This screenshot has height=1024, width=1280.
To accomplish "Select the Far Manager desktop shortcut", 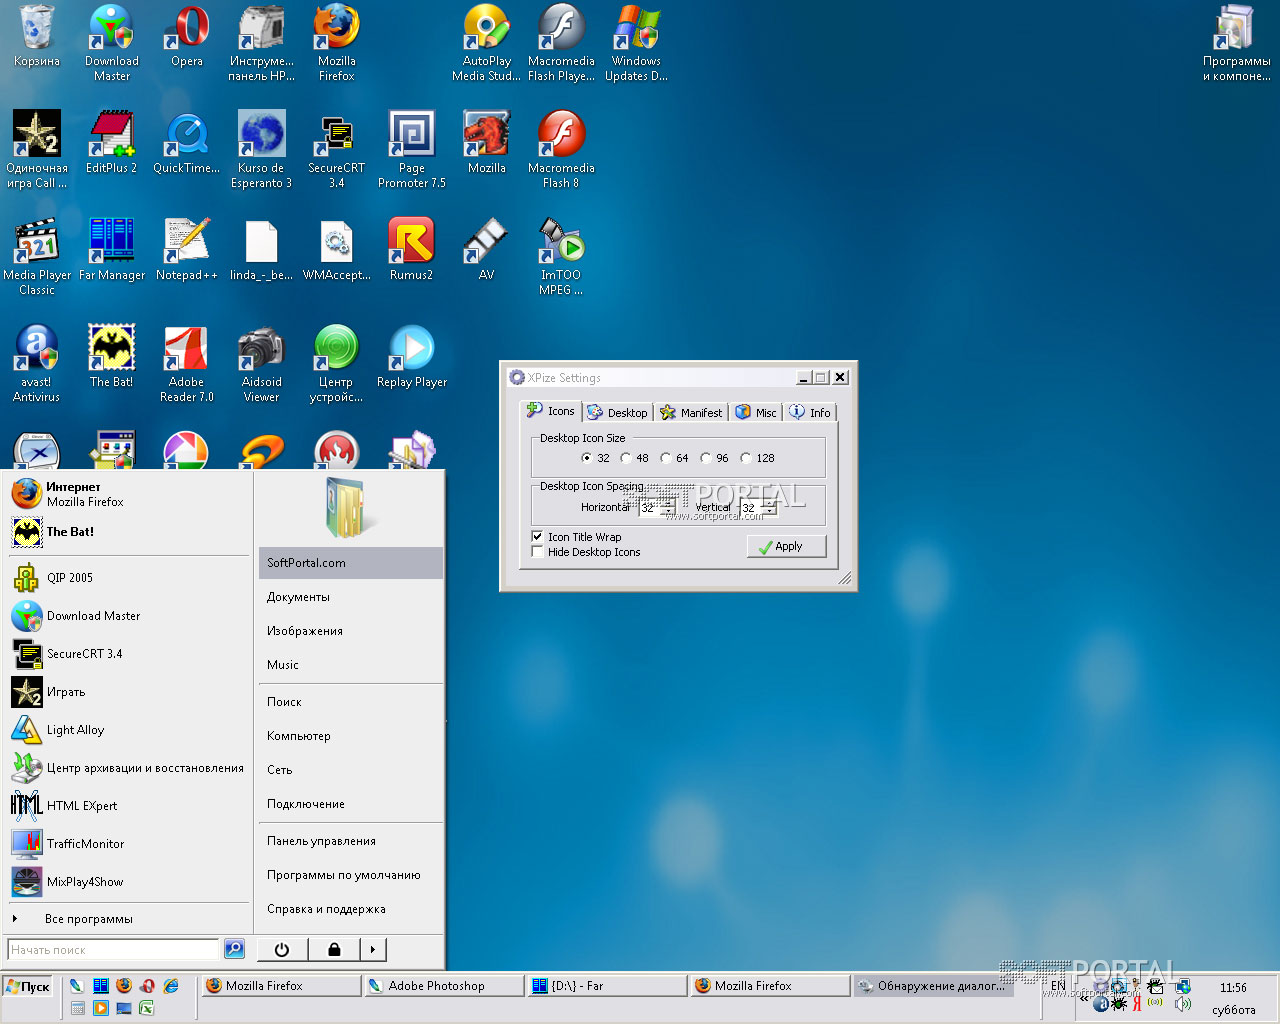I will click(112, 250).
